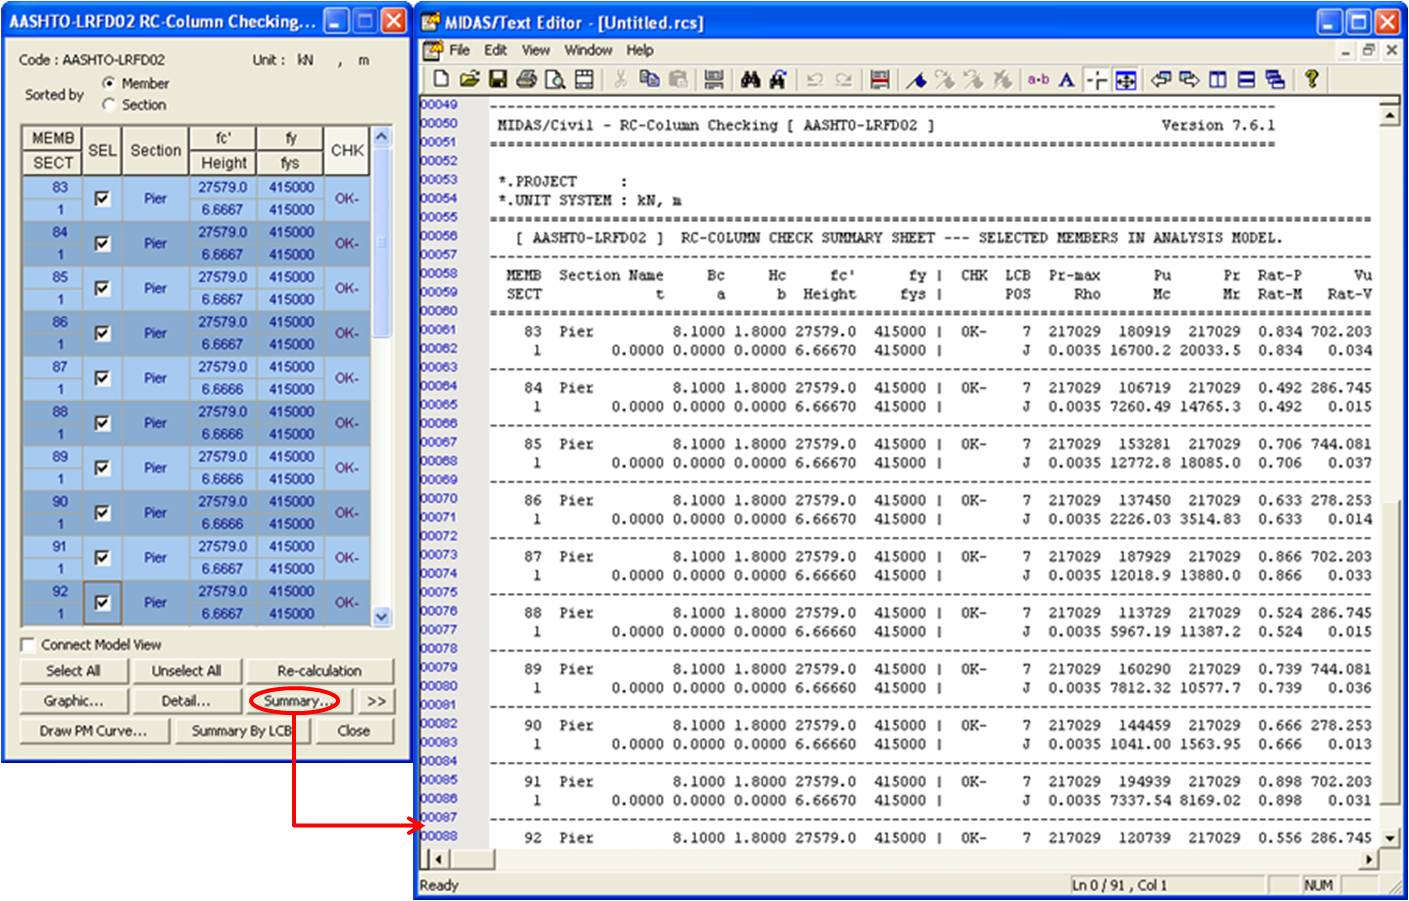This screenshot has width=1409, height=901.
Task: Click the Draw PM Curve... button
Action: pos(93,731)
